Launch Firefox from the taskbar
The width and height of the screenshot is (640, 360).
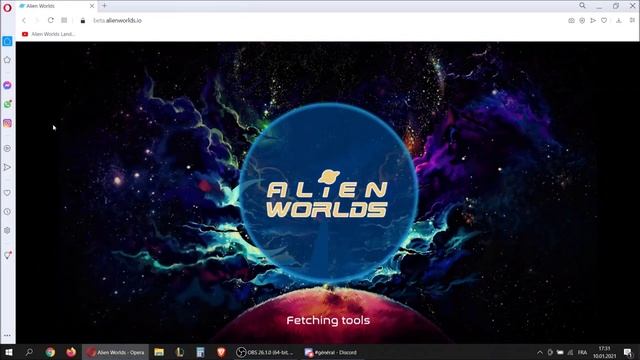tap(71, 352)
